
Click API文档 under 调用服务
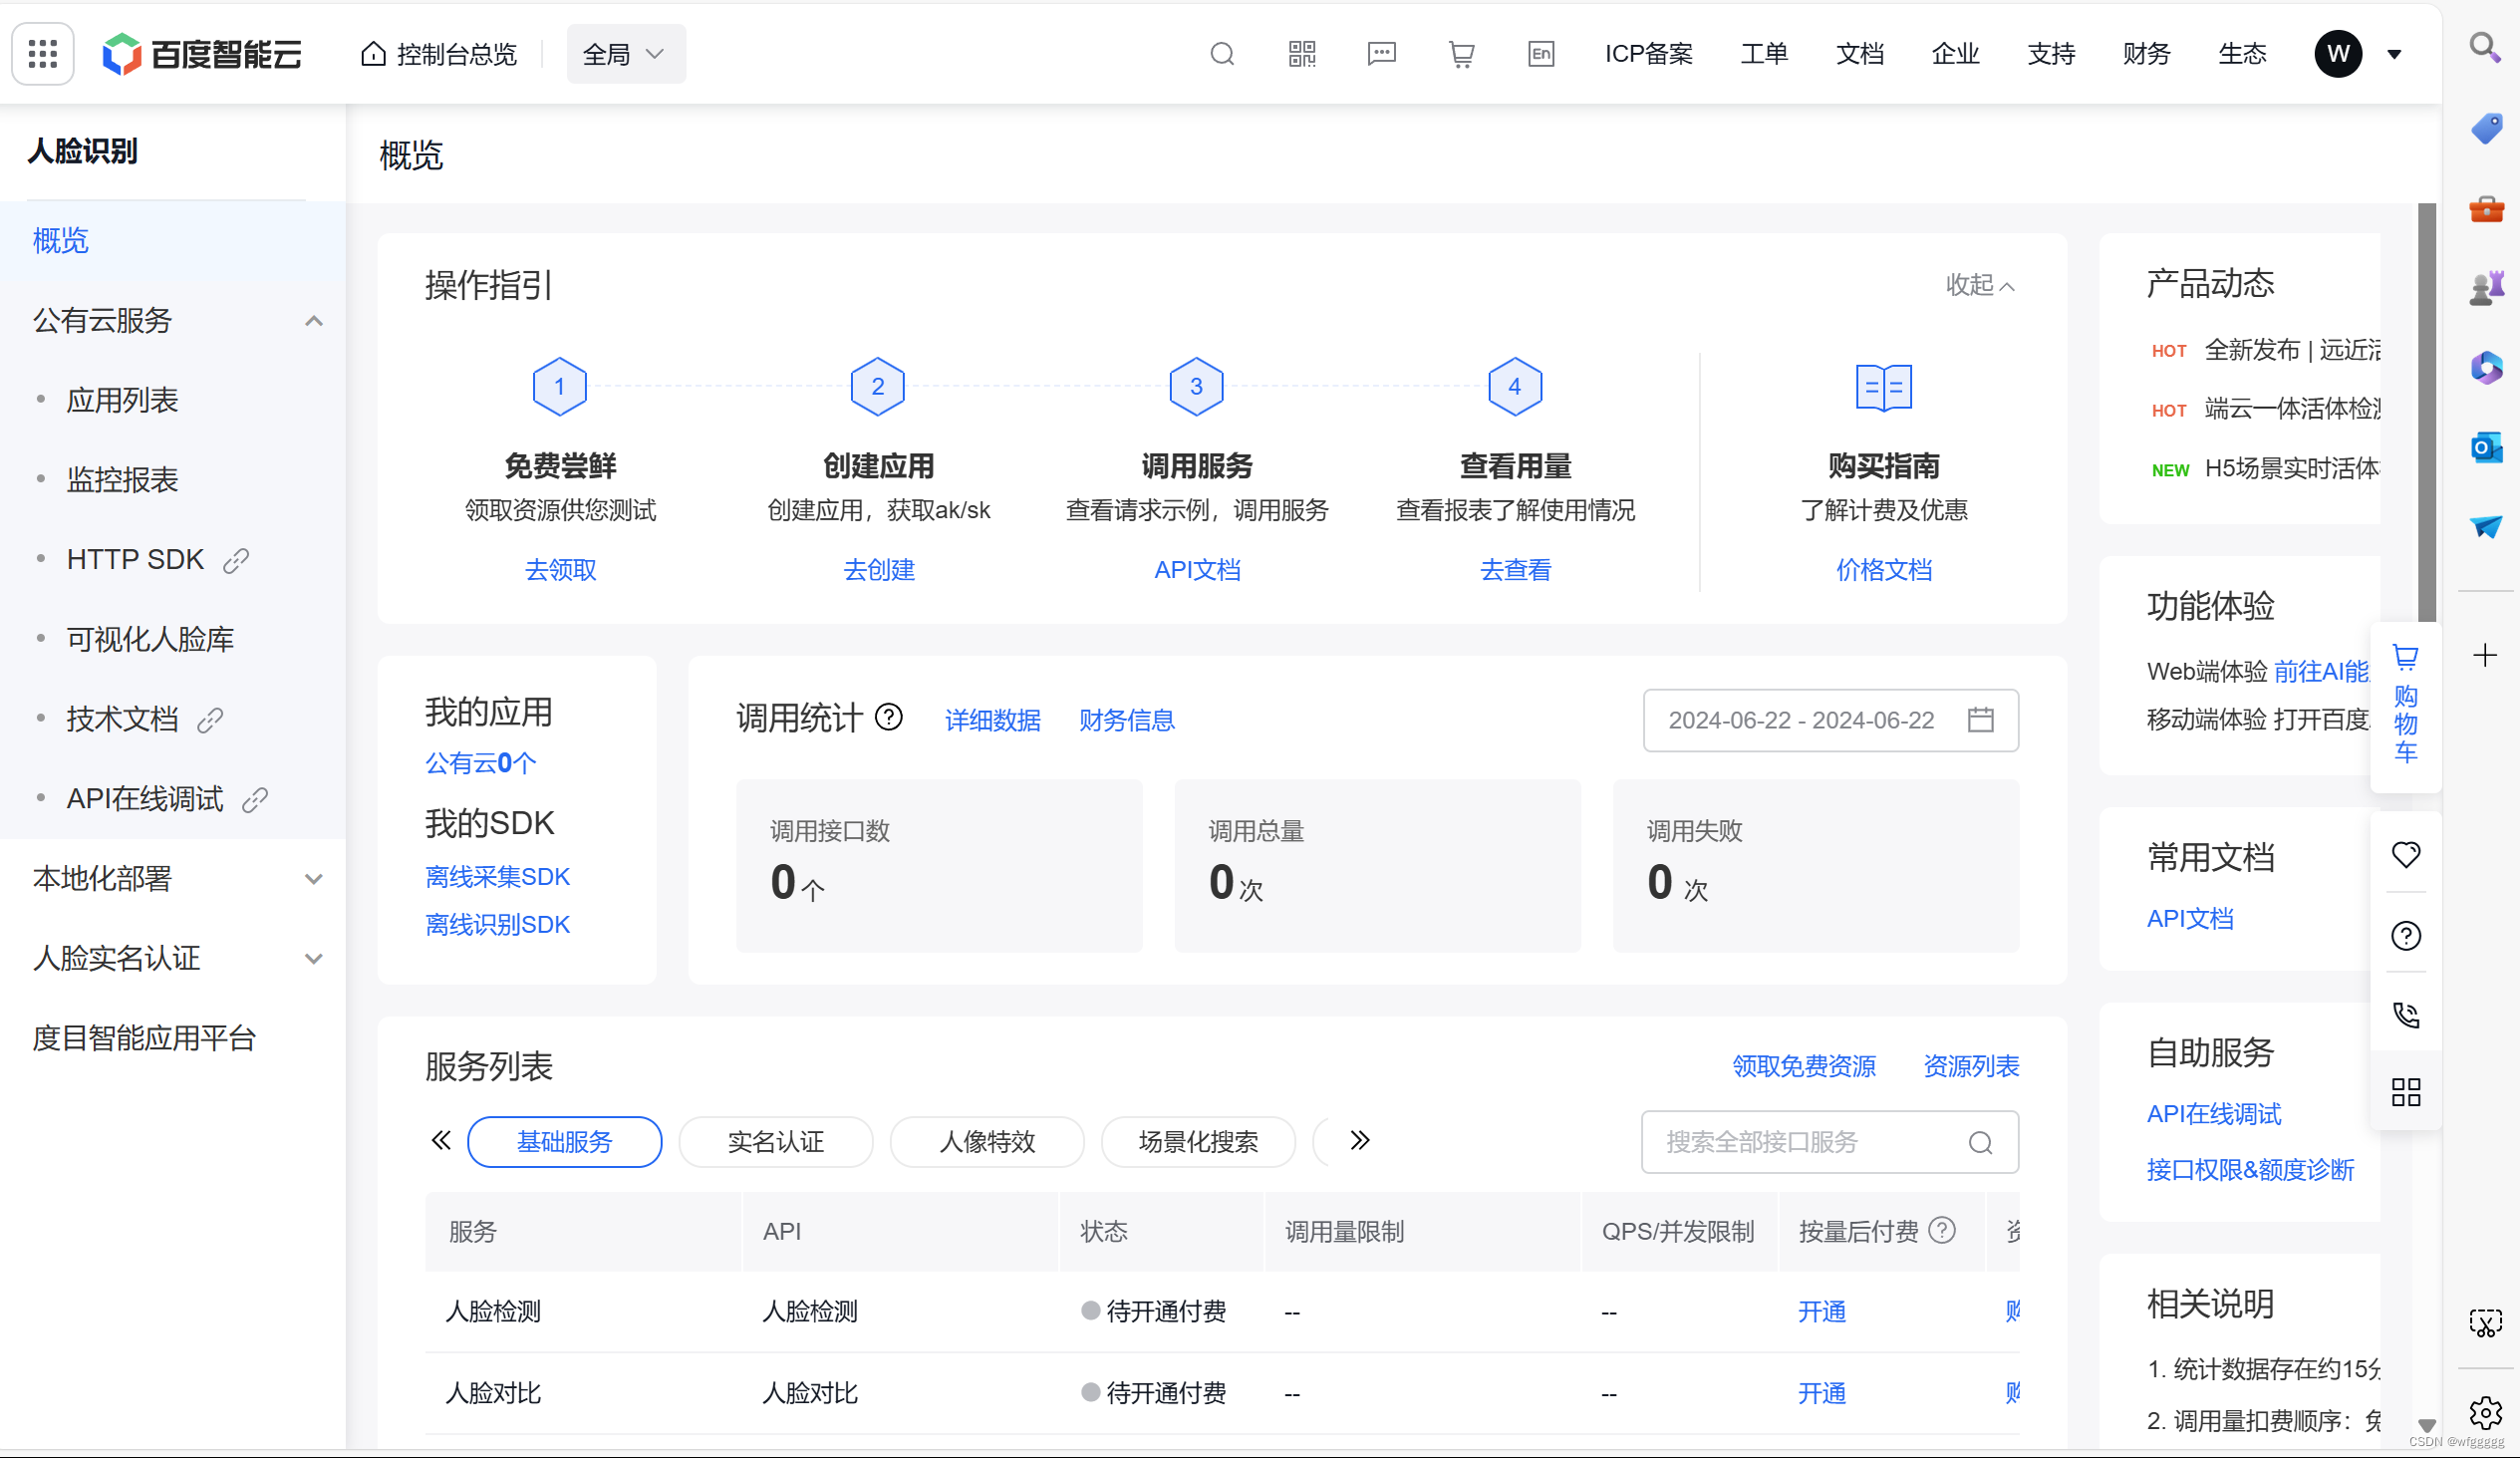coord(1196,570)
